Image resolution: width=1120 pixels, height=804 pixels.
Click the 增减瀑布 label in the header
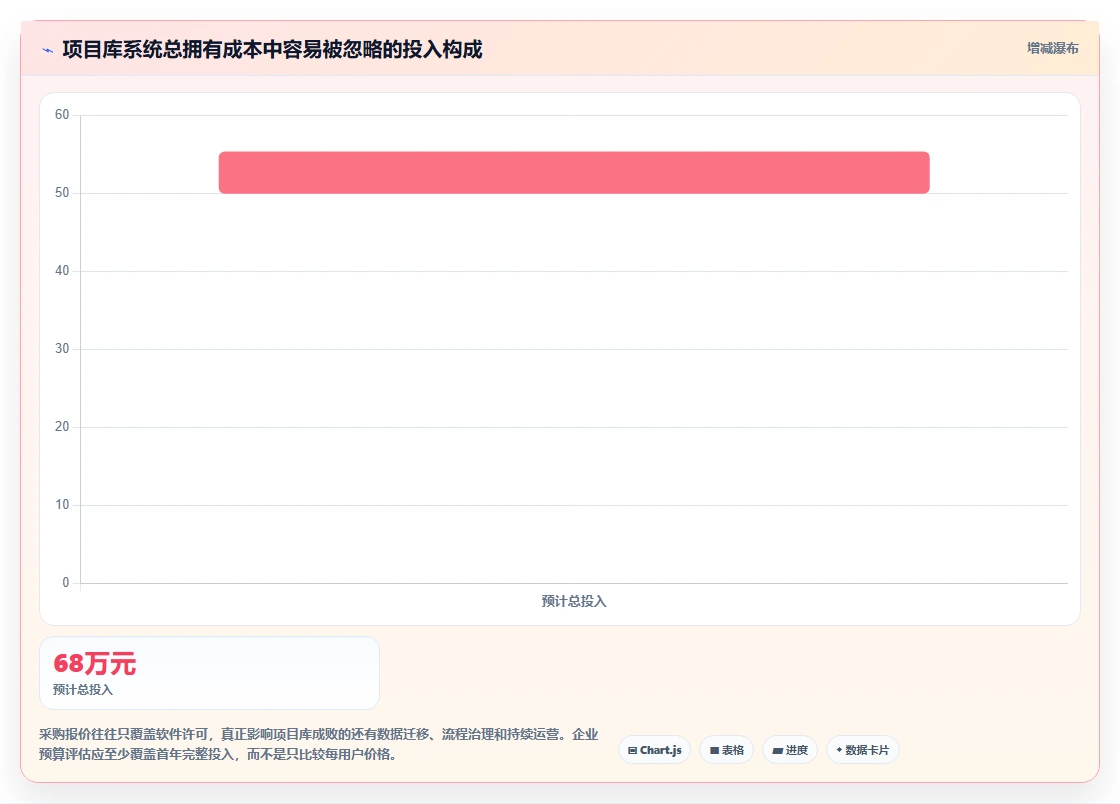1052,49
